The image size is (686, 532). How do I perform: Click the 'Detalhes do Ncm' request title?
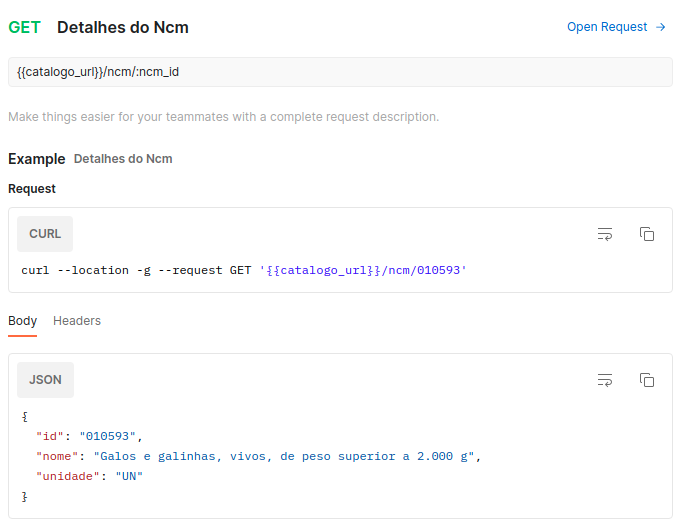pyautogui.click(x=123, y=27)
